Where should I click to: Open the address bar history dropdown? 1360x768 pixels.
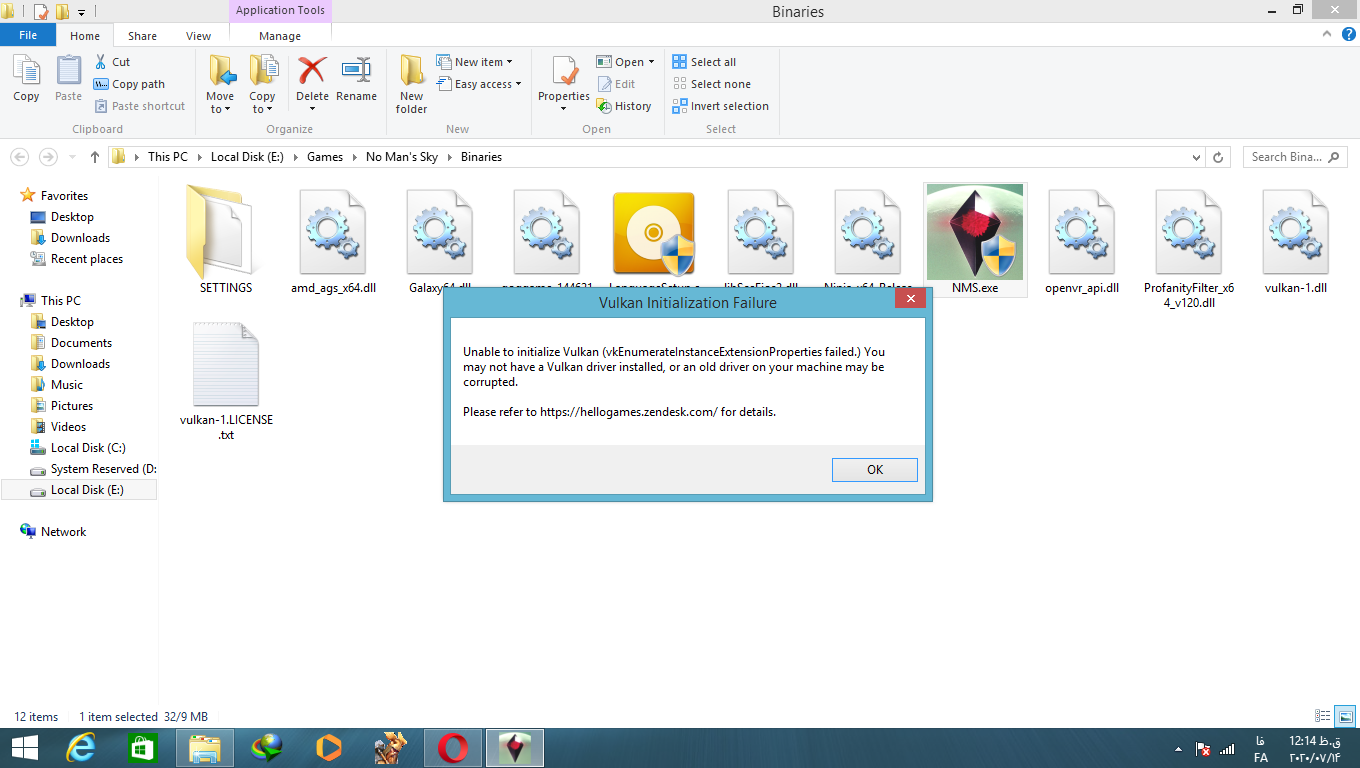(x=1197, y=157)
